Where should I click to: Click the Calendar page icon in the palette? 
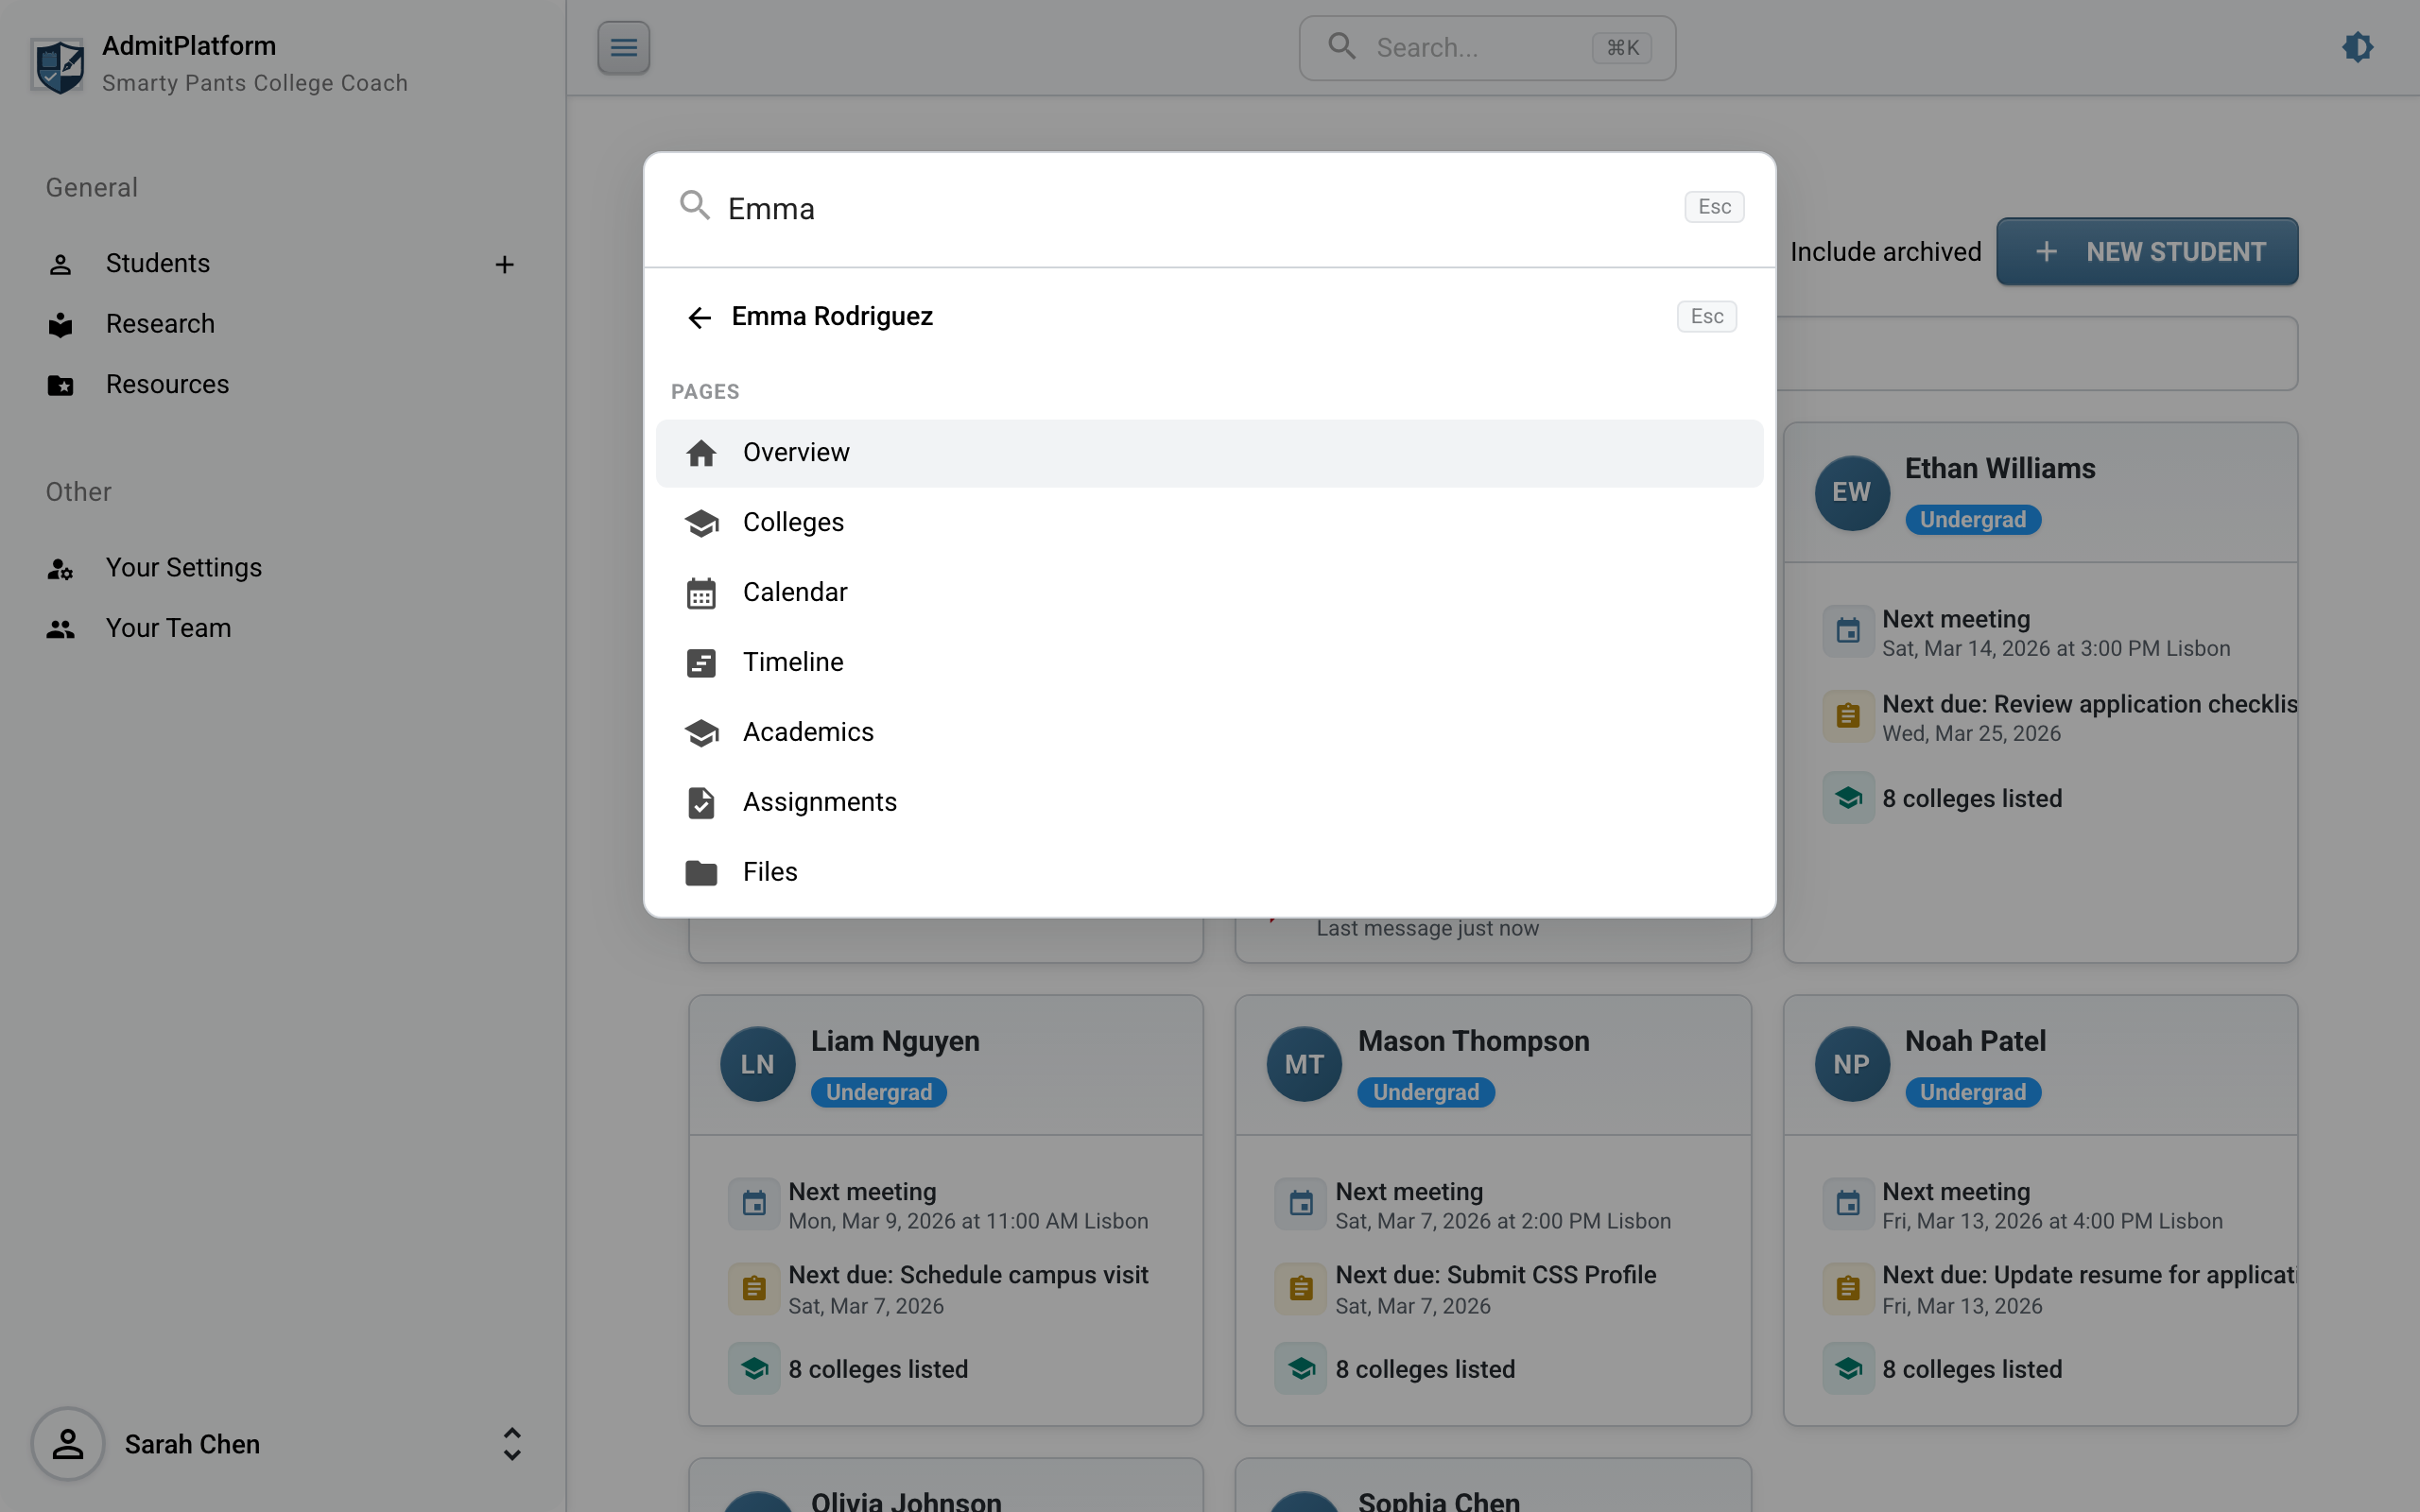pyautogui.click(x=701, y=593)
